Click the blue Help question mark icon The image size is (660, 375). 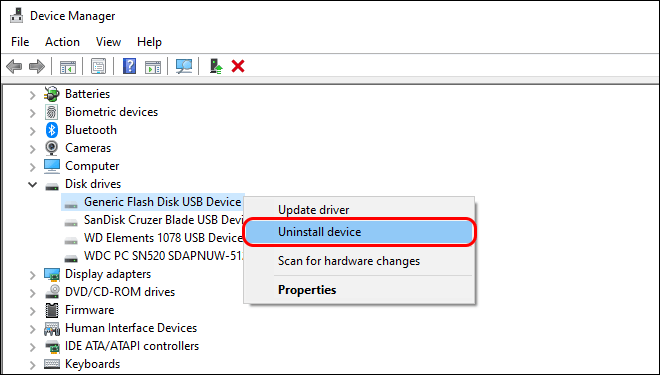click(x=129, y=66)
